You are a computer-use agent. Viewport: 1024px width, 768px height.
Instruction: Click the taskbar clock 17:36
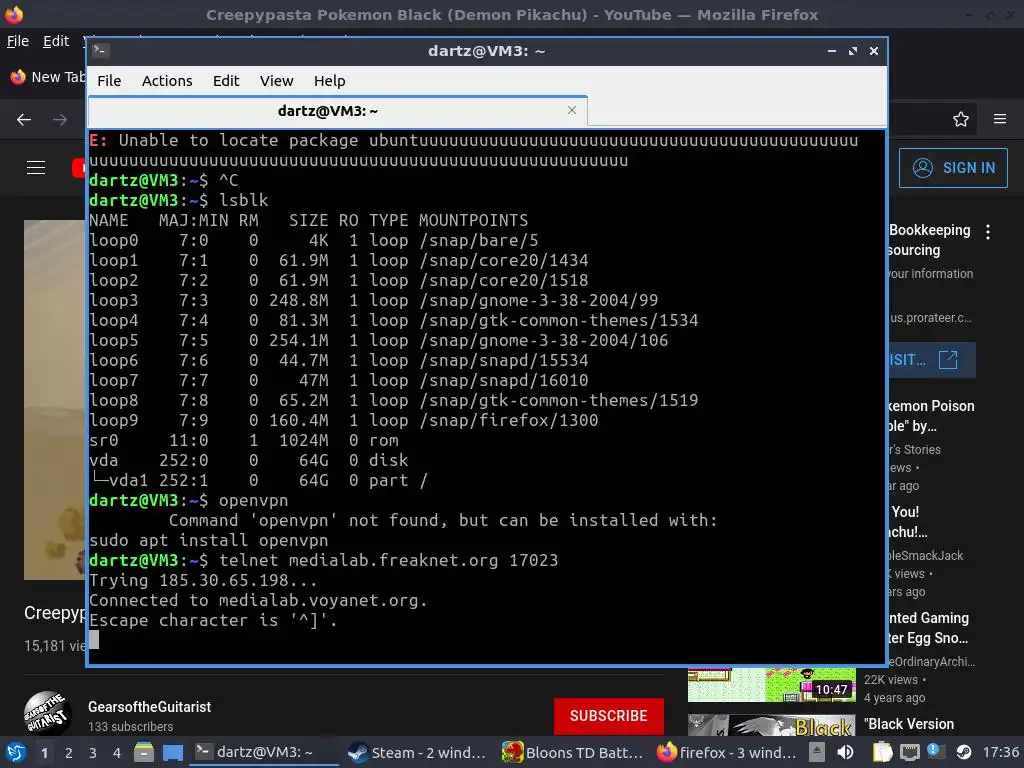click(x=1000, y=752)
